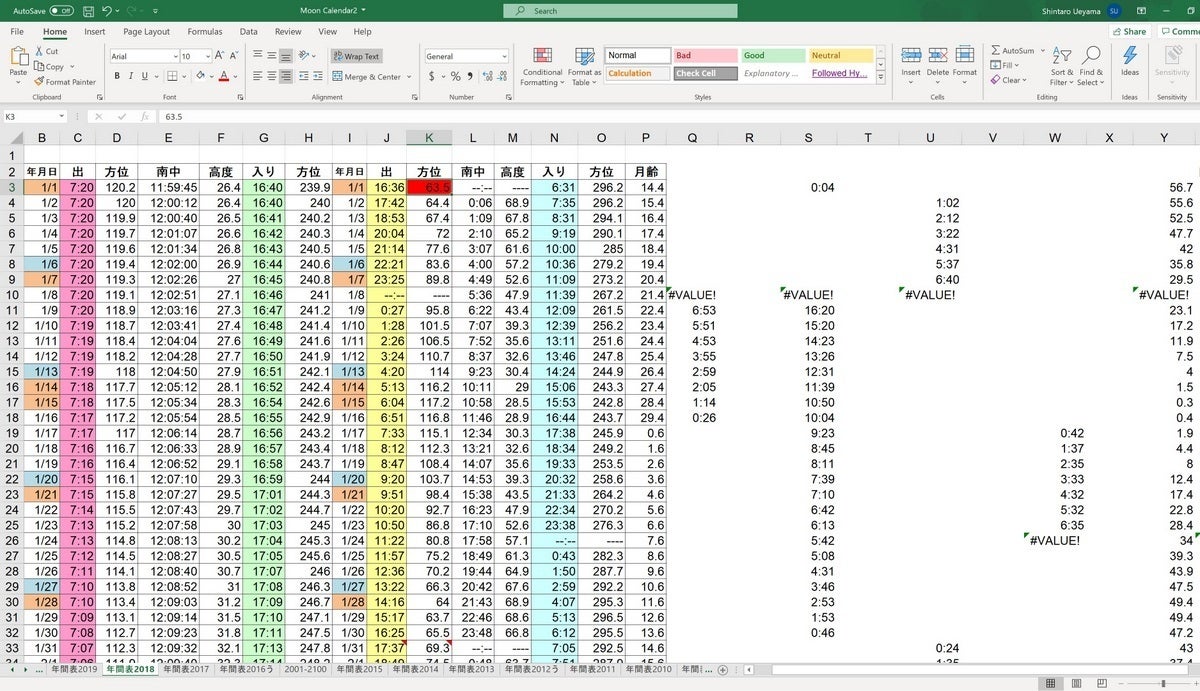Click the Format Painter brush icon
1200x691 pixels.
[x=39, y=82]
